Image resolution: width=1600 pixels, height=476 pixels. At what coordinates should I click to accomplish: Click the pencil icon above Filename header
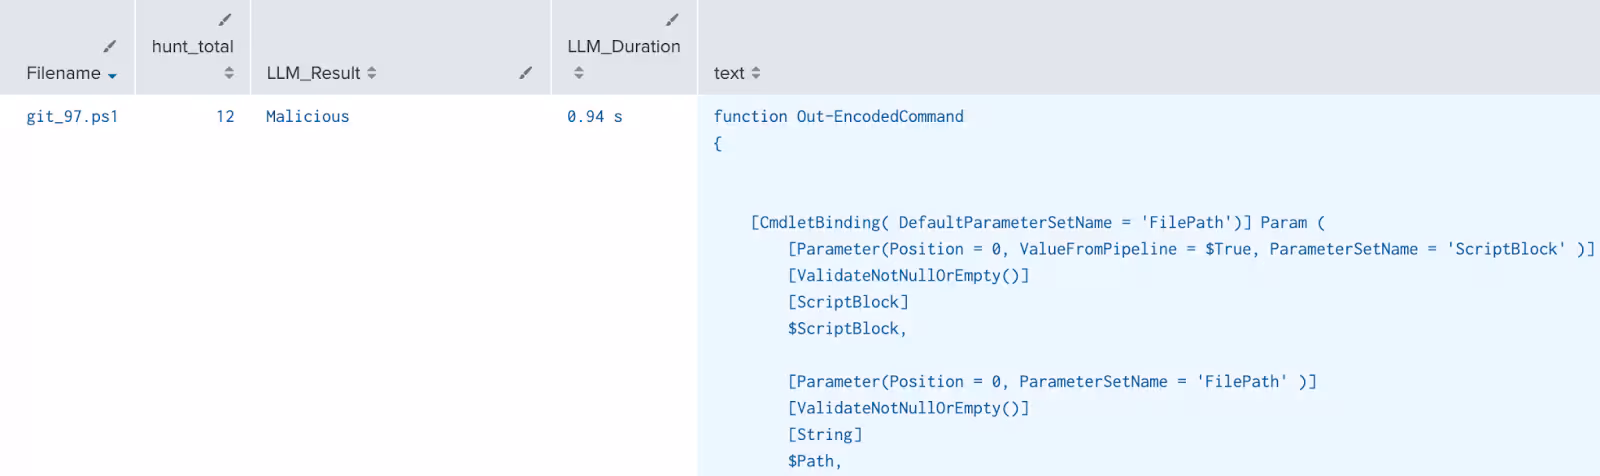click(x=110, y=46)
